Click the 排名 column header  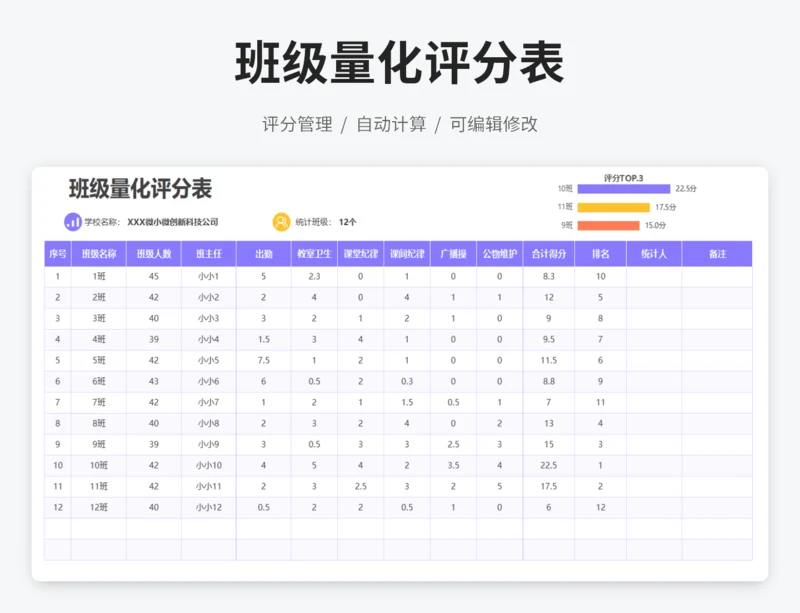(x=600, y=254)
